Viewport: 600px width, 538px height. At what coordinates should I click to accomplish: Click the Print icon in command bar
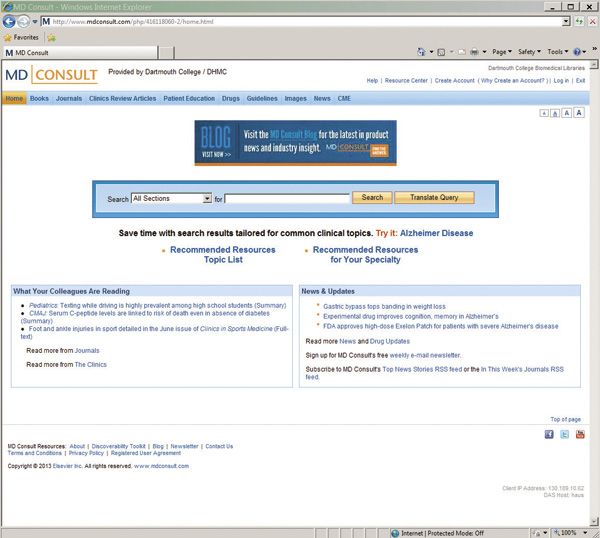(x=474, y=52)
